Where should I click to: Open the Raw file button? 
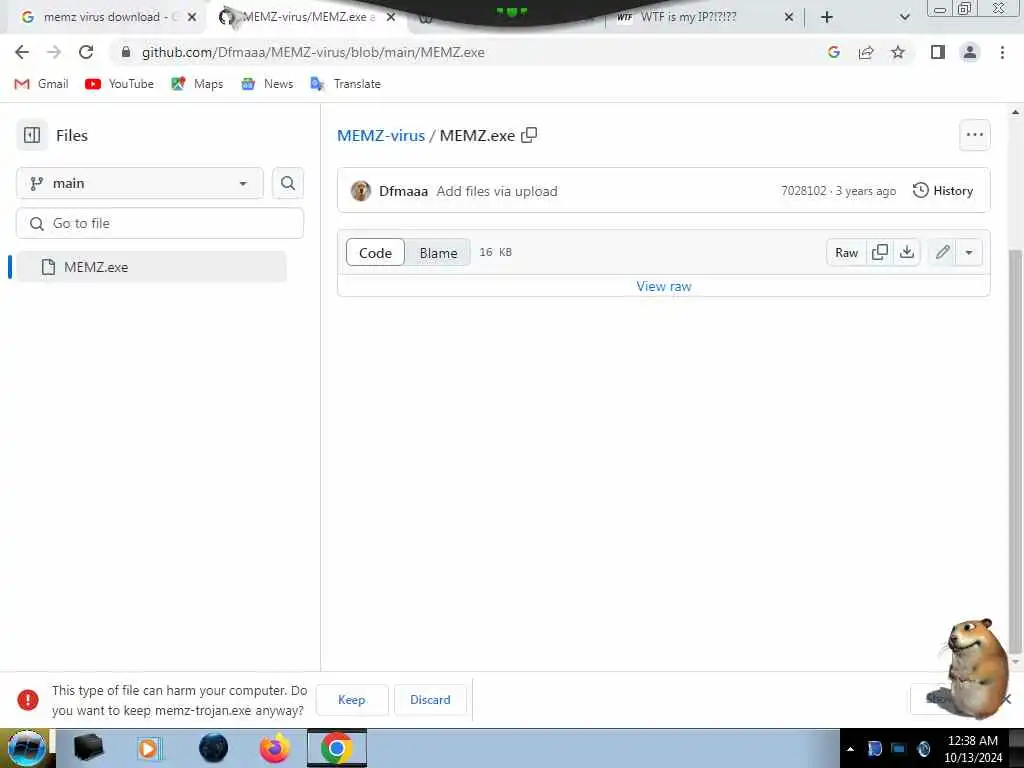(x=846, y=253)
